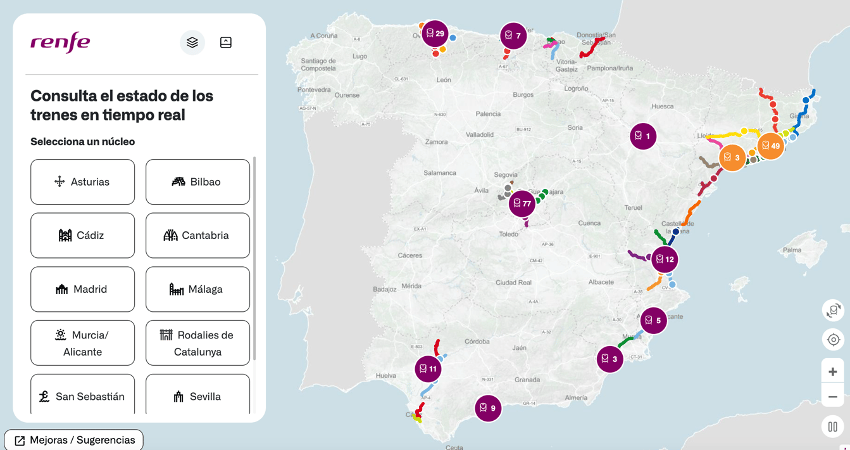Click the Palma label on map
The height and width of the screenshot is (450, 850).
point(792,250)
